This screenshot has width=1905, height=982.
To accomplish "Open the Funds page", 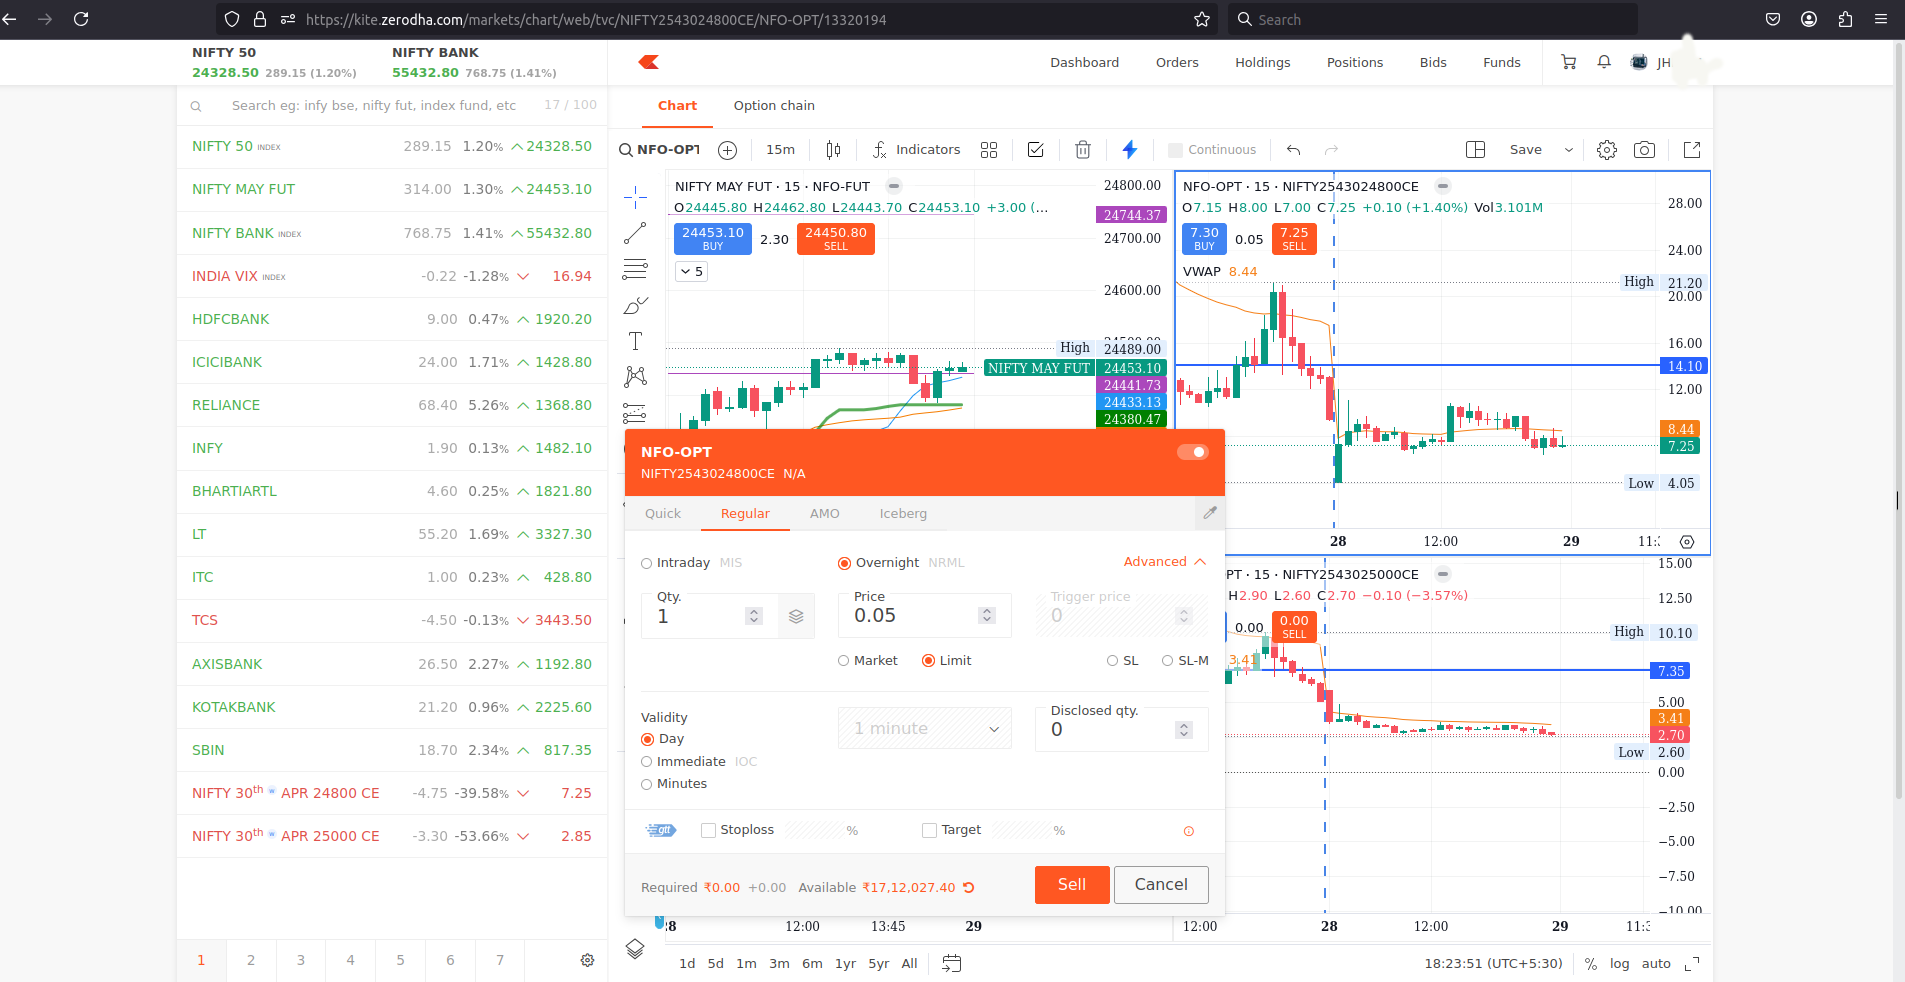I will coord(1502,62).
